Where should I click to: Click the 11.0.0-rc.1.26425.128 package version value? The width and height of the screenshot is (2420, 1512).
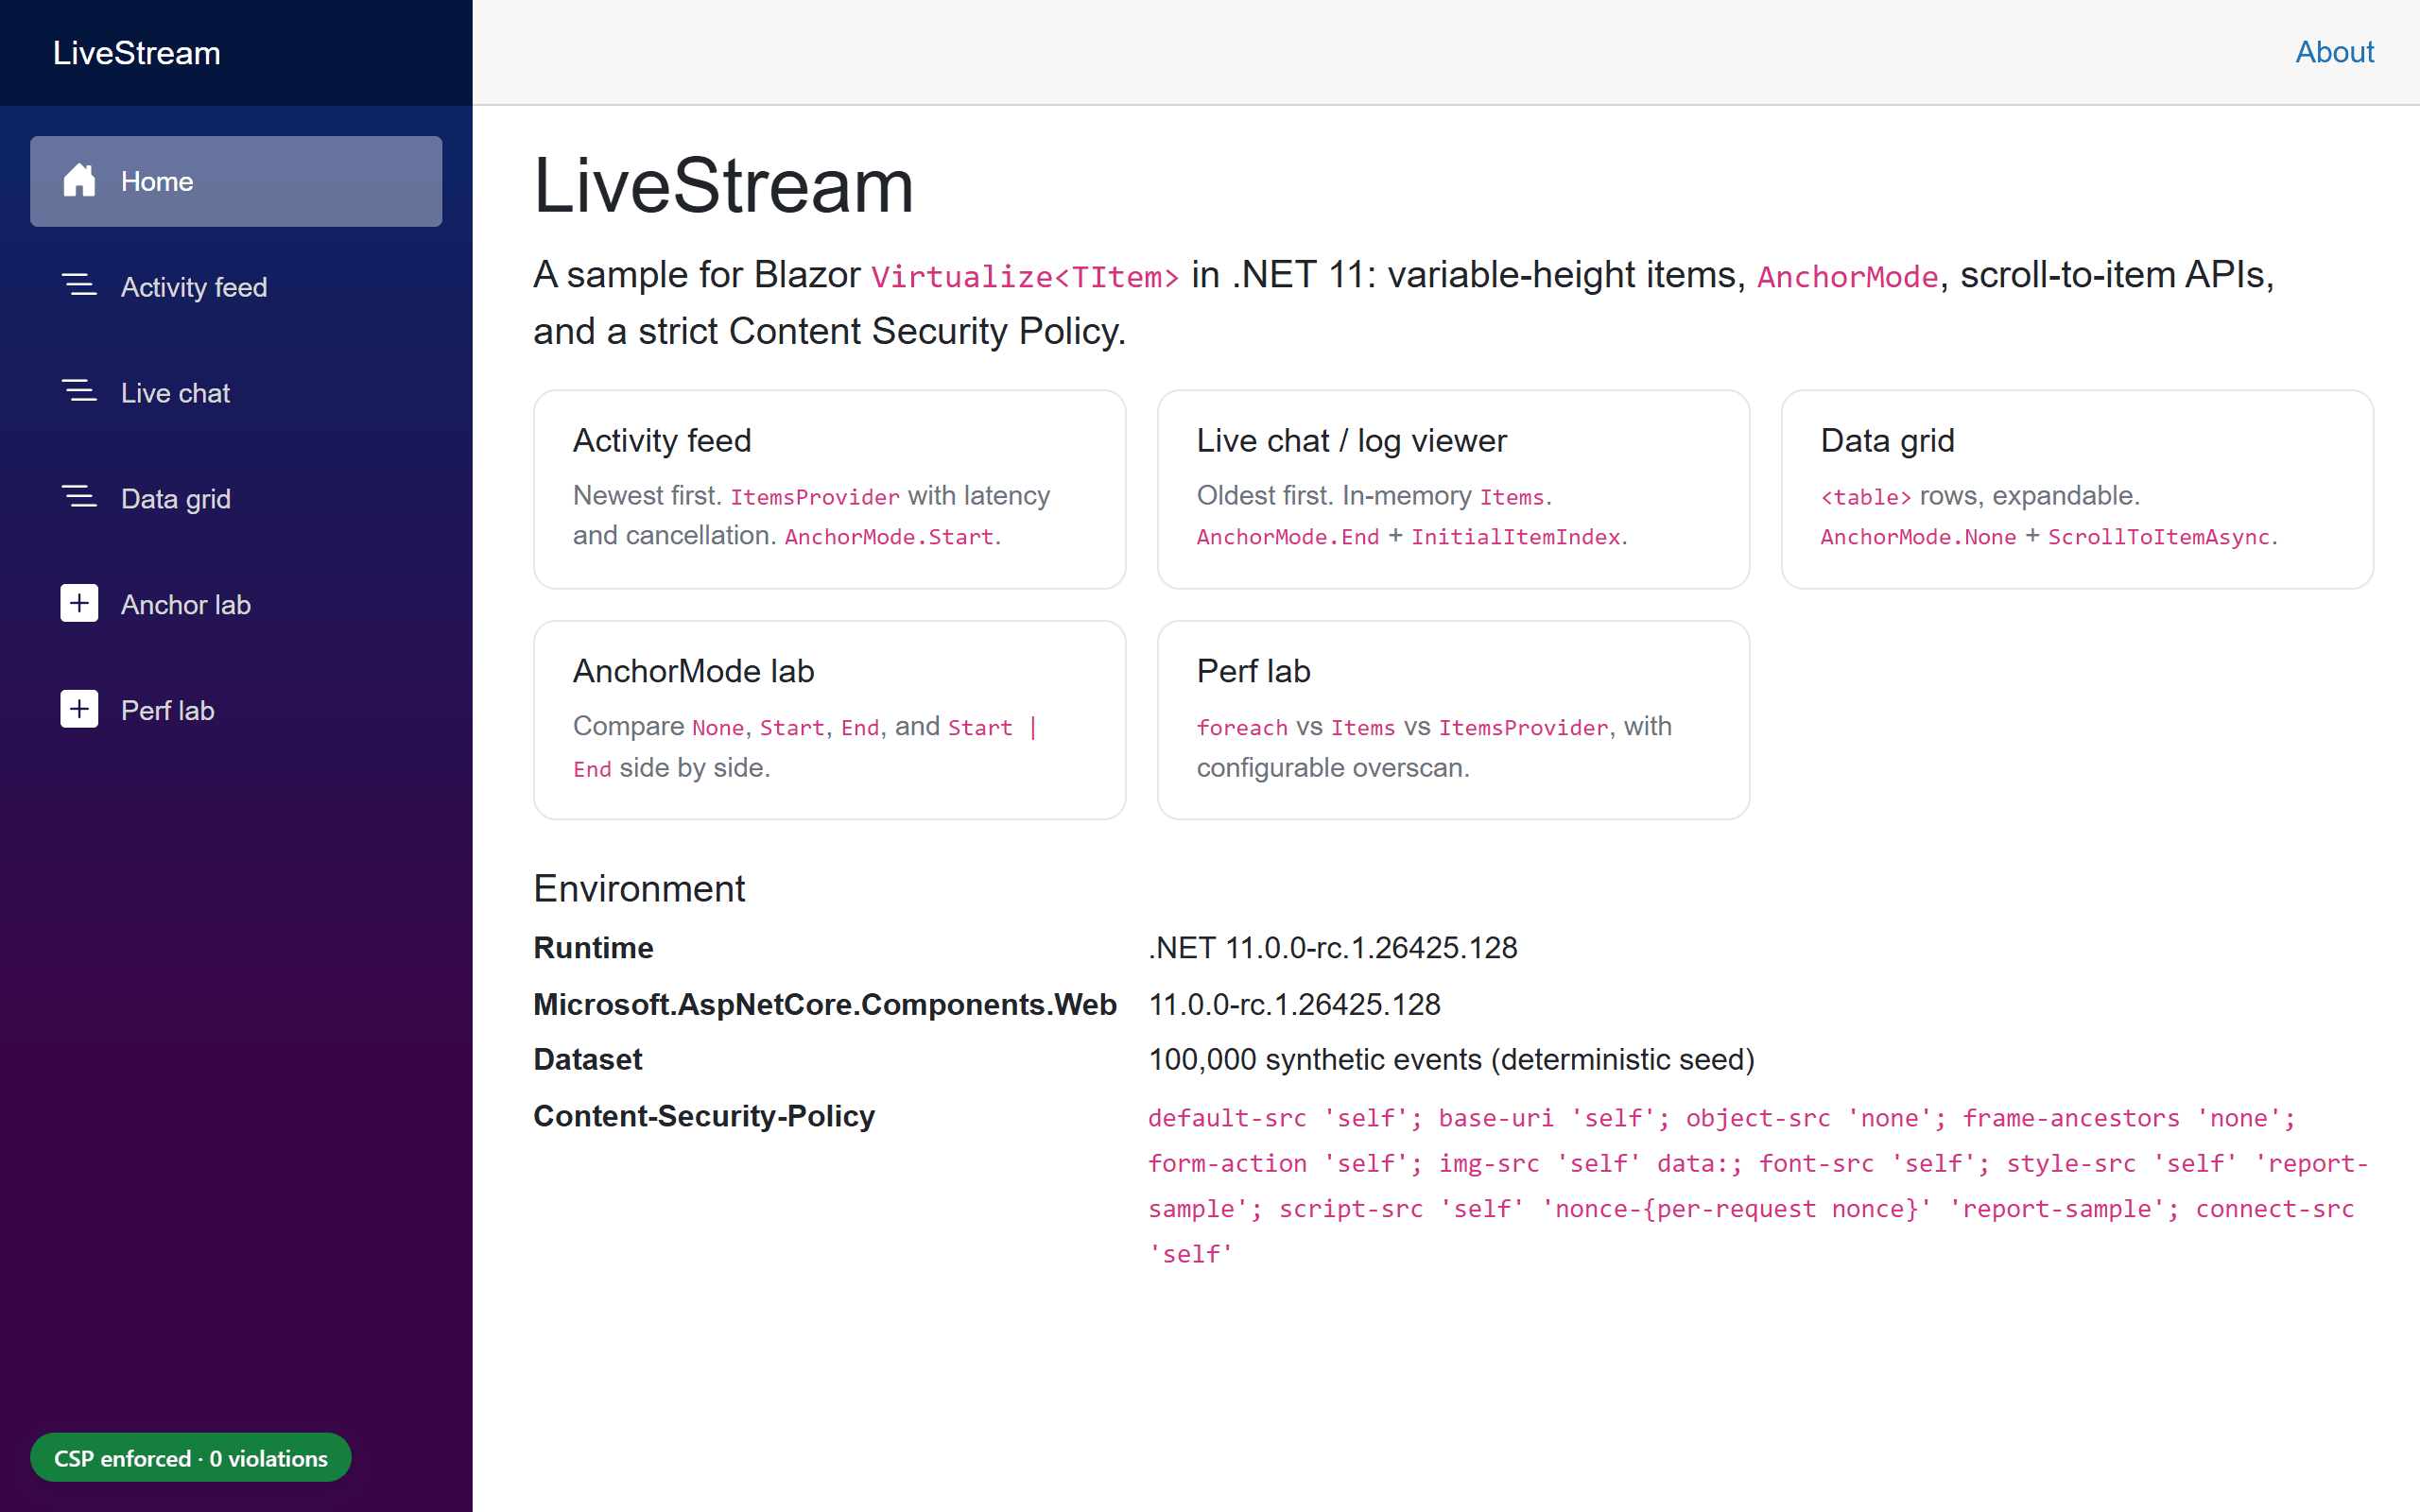[1294, 1004]
